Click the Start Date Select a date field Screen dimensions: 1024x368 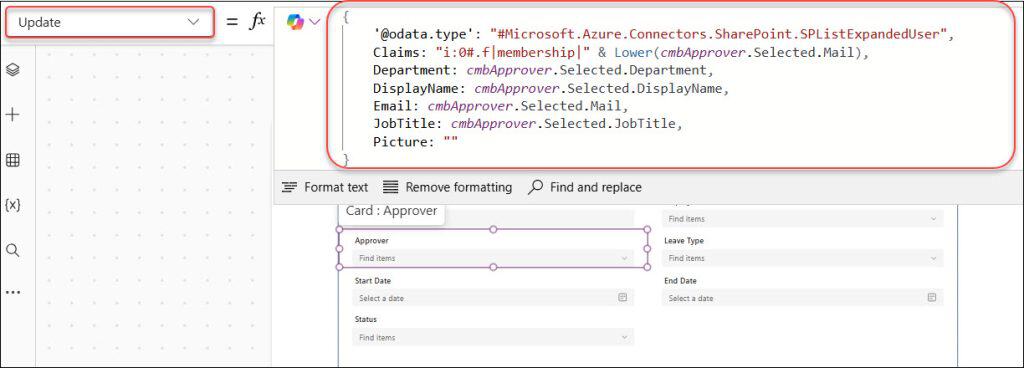pyautogui.click(x=494, y=298)
